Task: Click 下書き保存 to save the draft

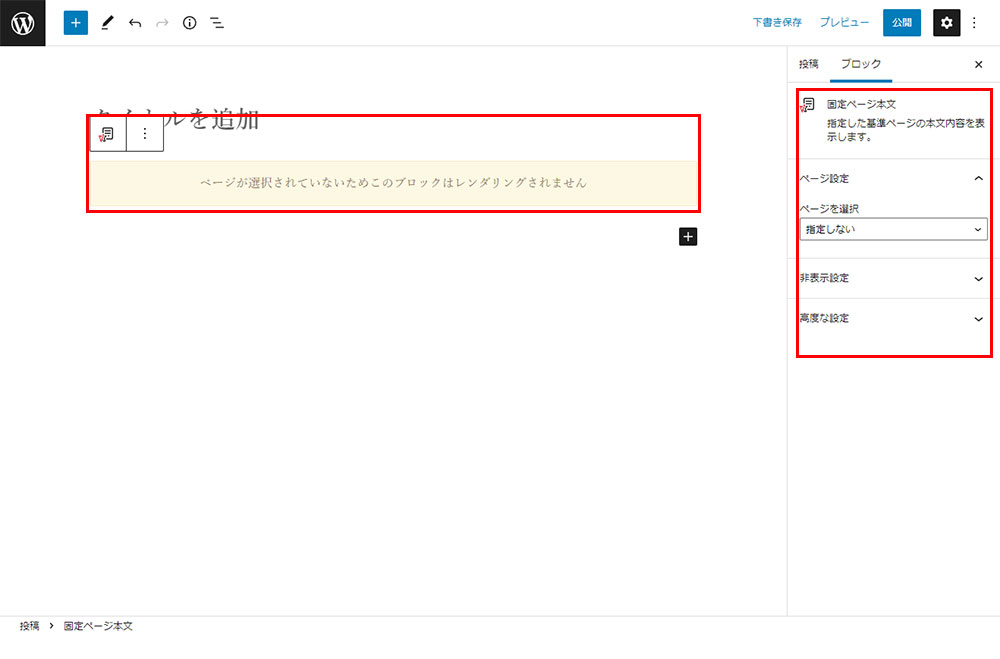Action: click(x=777, y=23)
